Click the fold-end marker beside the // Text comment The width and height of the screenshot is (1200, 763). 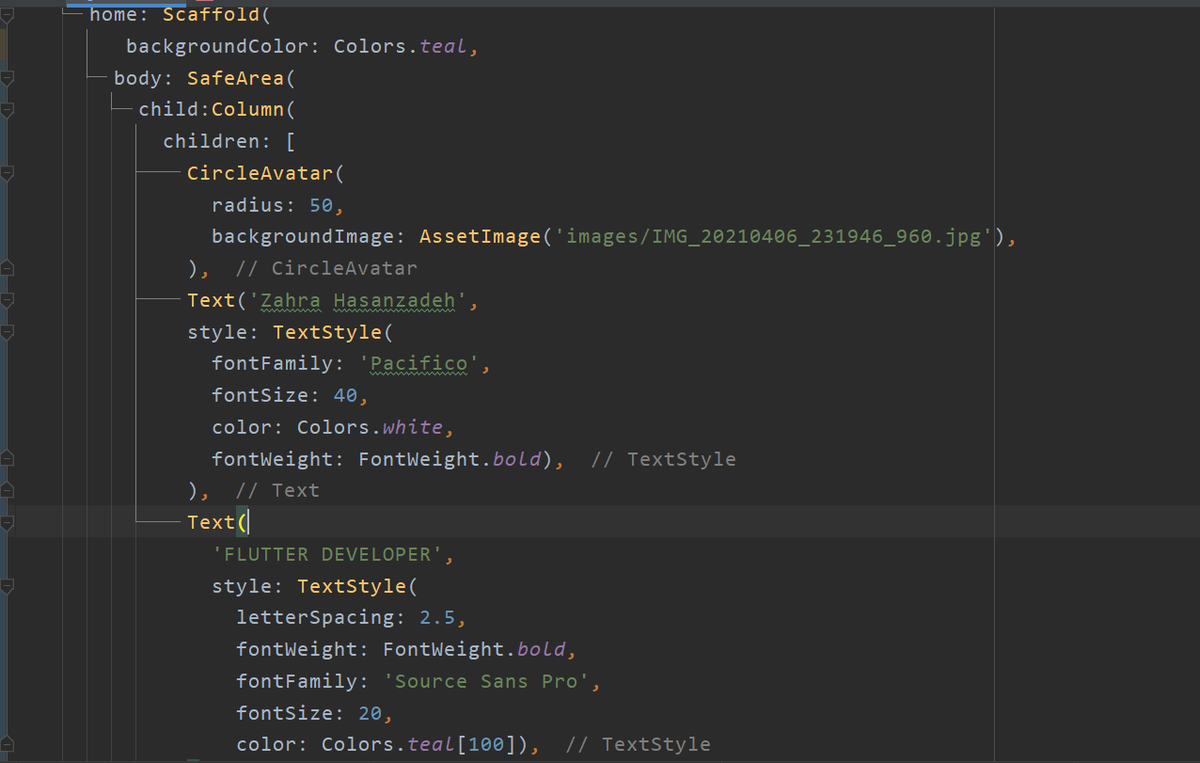(x=8, y=490)
